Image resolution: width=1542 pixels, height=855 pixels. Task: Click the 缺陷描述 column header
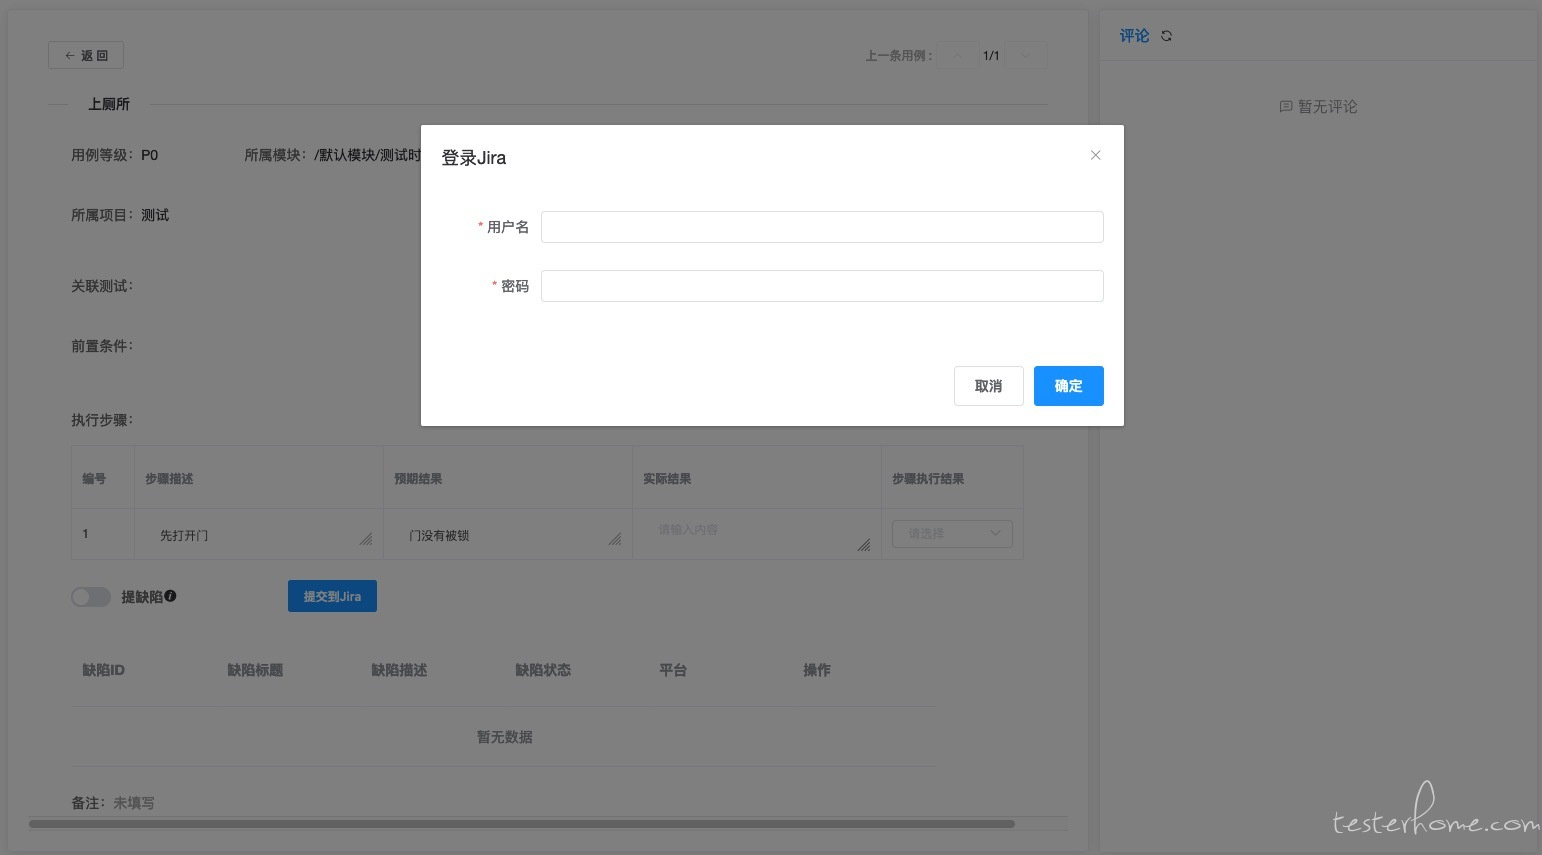(x=399, y=670)
